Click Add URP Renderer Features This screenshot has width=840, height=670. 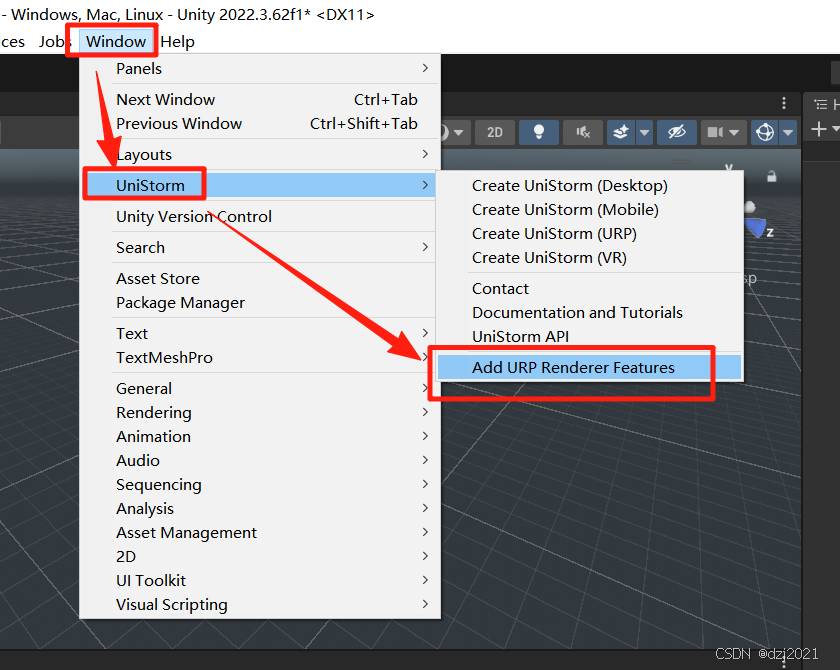(x=589, y=367)
